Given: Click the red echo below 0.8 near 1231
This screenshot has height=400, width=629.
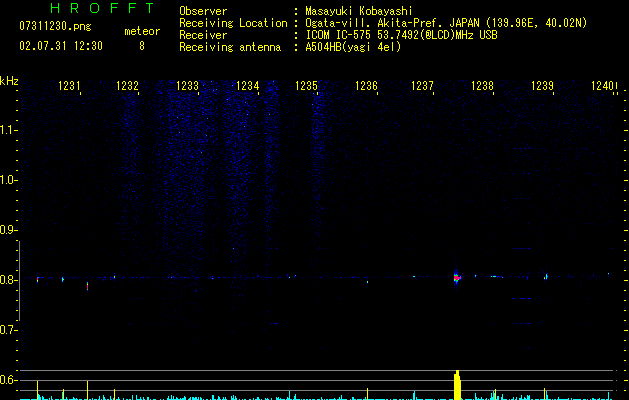Looking at the screenshot, I should tap(87, 286).
